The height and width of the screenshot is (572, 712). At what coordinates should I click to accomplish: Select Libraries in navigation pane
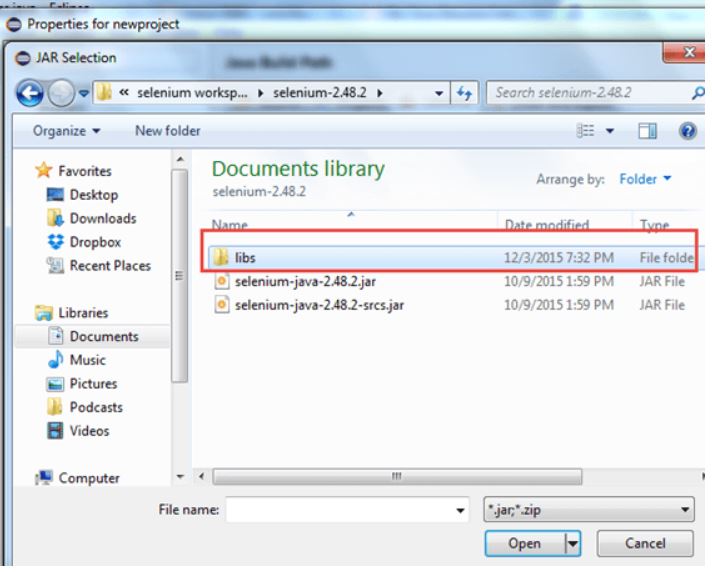[x=83, y=313]
